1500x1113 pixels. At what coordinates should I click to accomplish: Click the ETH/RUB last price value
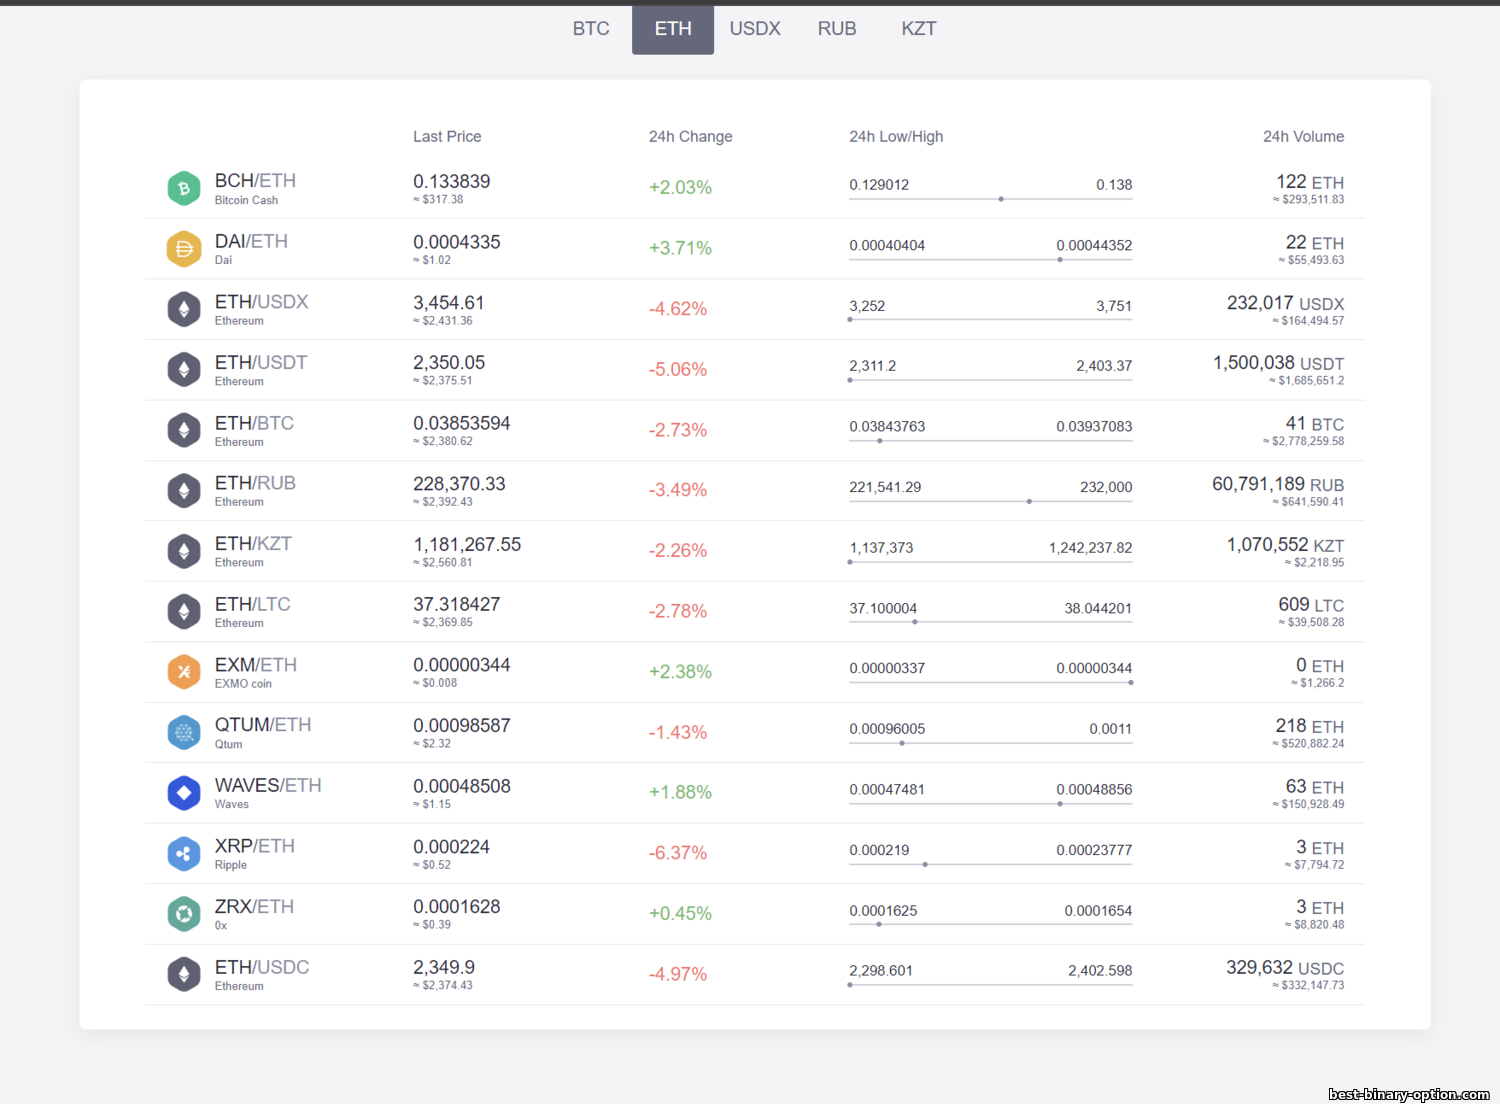(x=459, y=484)
